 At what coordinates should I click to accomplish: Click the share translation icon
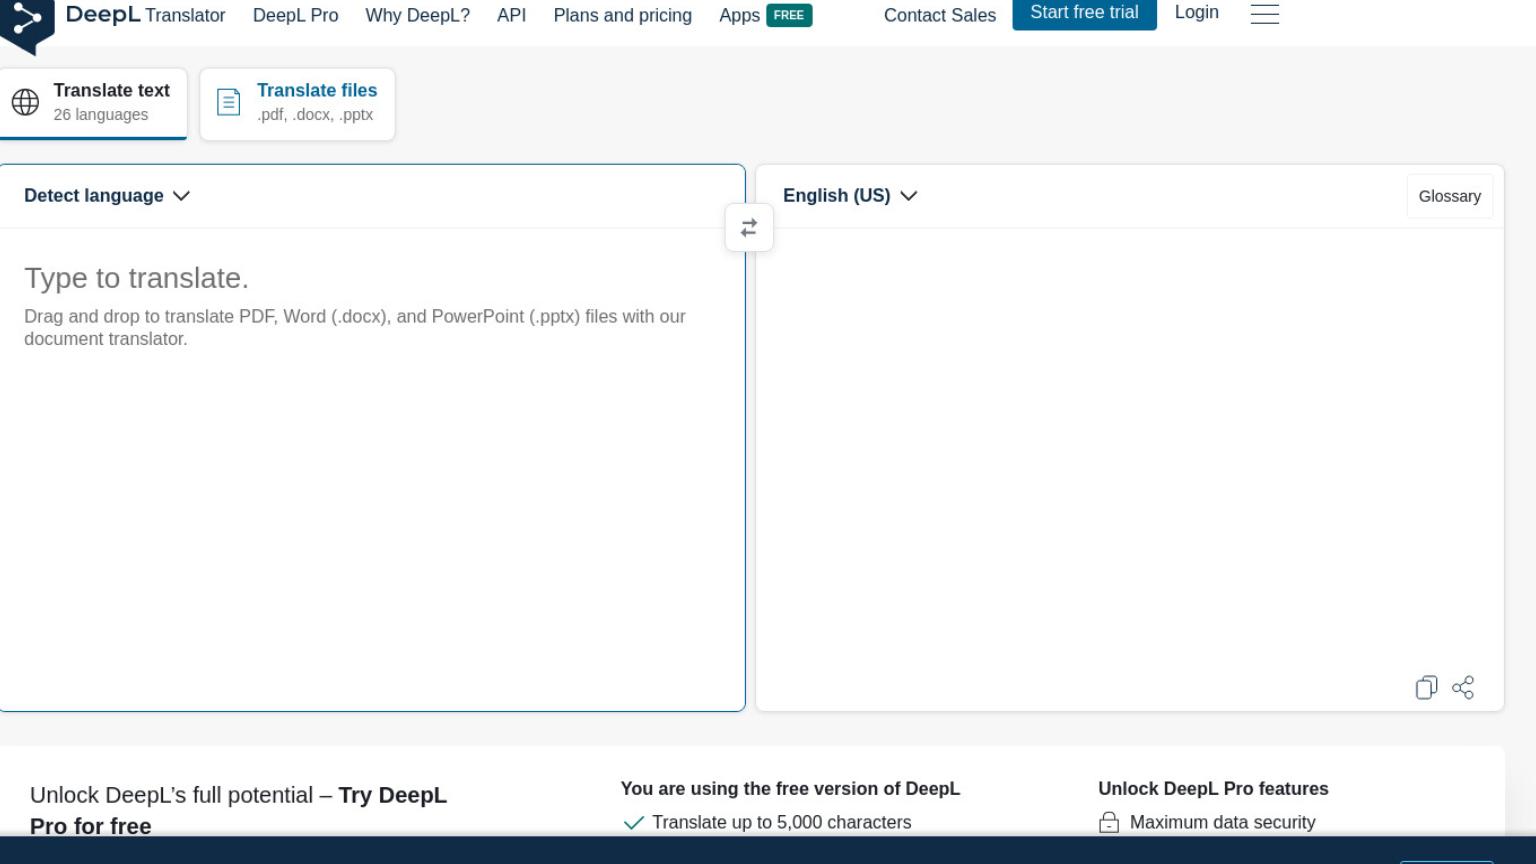pyautogui.click(x=1463, y=687)
